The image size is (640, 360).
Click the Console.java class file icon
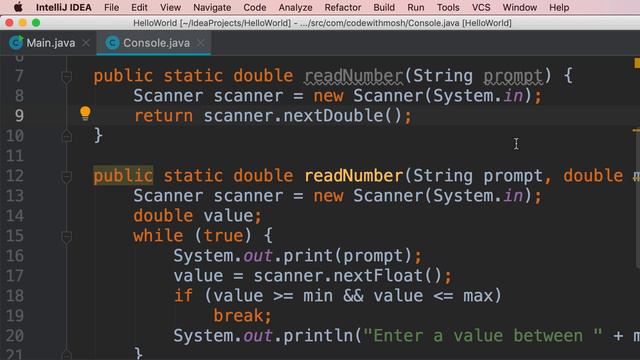[x=112, y=42]
